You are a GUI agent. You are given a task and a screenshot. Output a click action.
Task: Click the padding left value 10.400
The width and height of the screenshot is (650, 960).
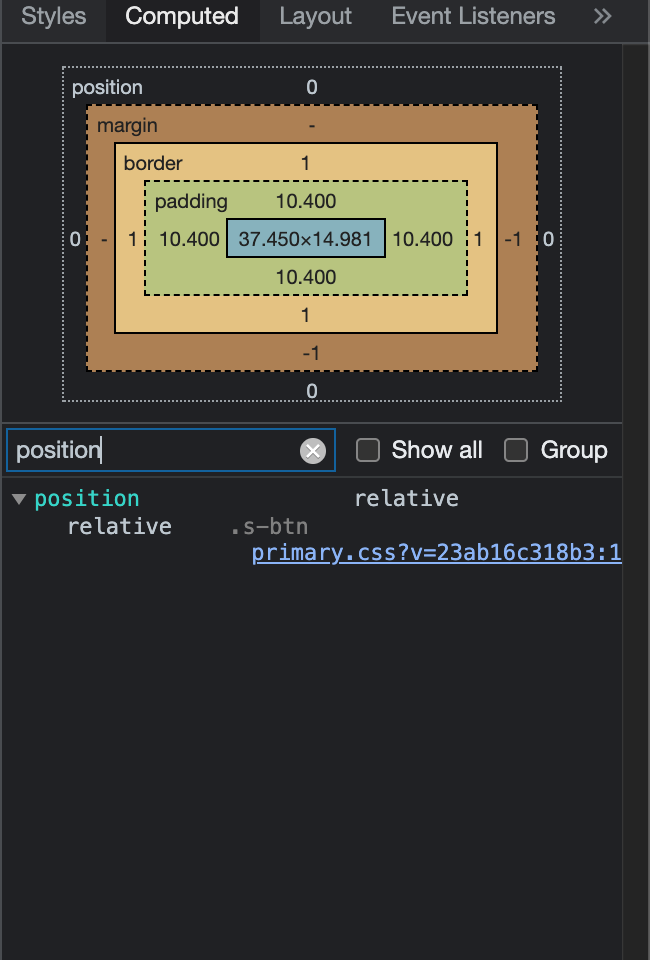pos(189,239)
